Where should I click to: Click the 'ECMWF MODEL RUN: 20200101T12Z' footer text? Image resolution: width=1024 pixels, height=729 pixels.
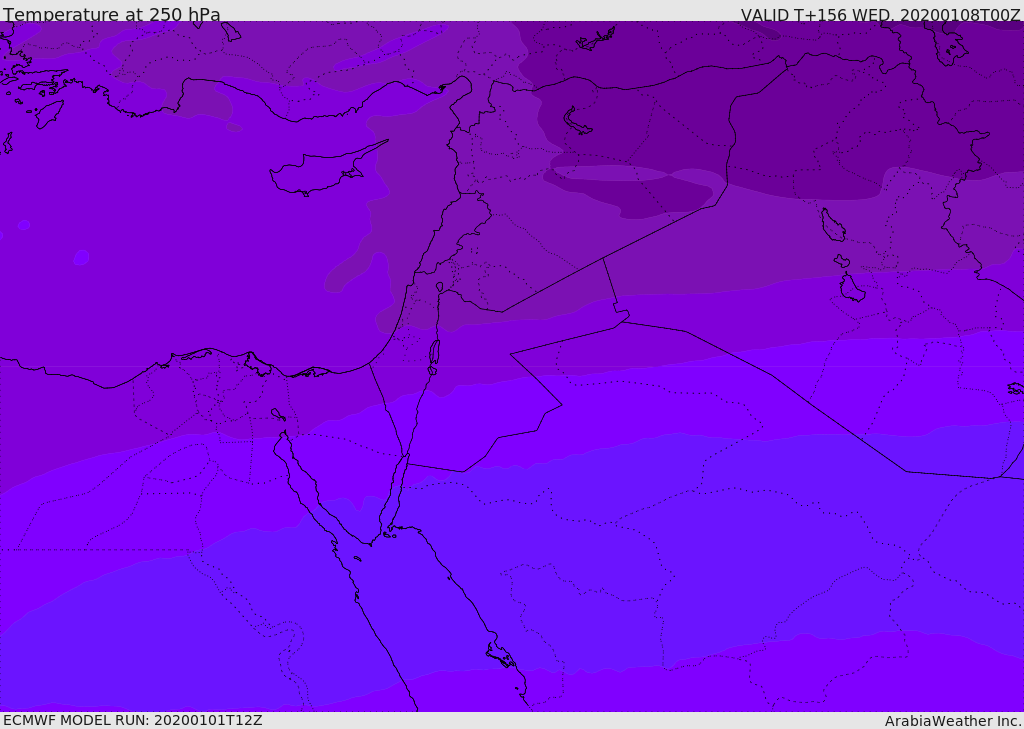133,721
